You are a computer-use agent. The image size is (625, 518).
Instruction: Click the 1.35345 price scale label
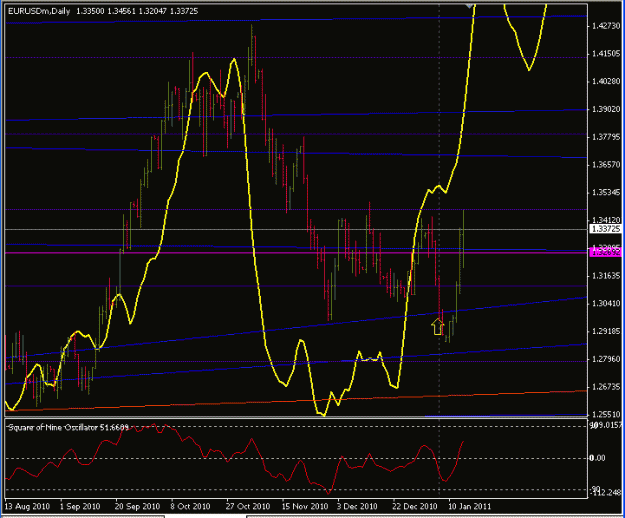[606, 192]
